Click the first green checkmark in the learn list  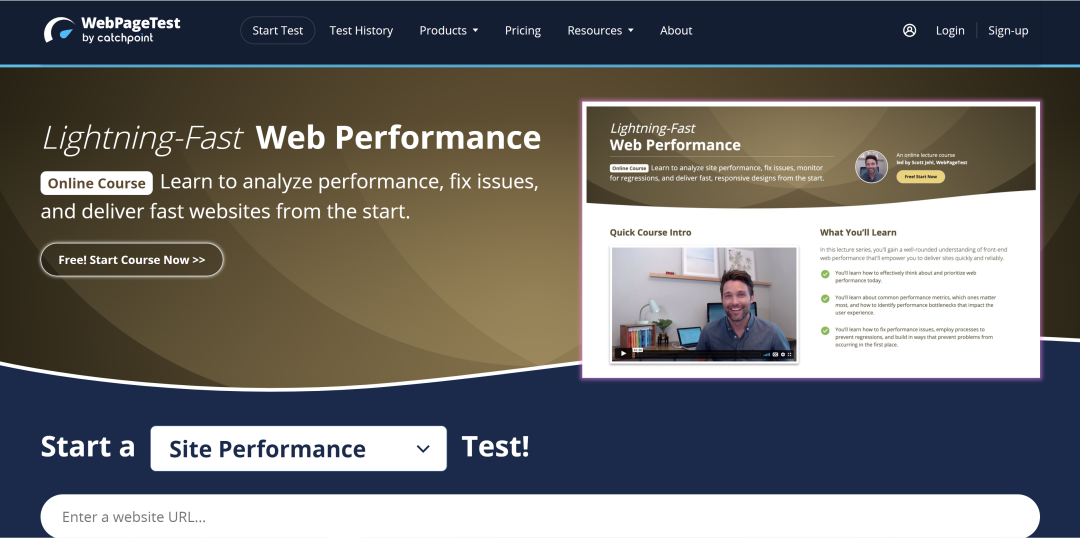825,274
